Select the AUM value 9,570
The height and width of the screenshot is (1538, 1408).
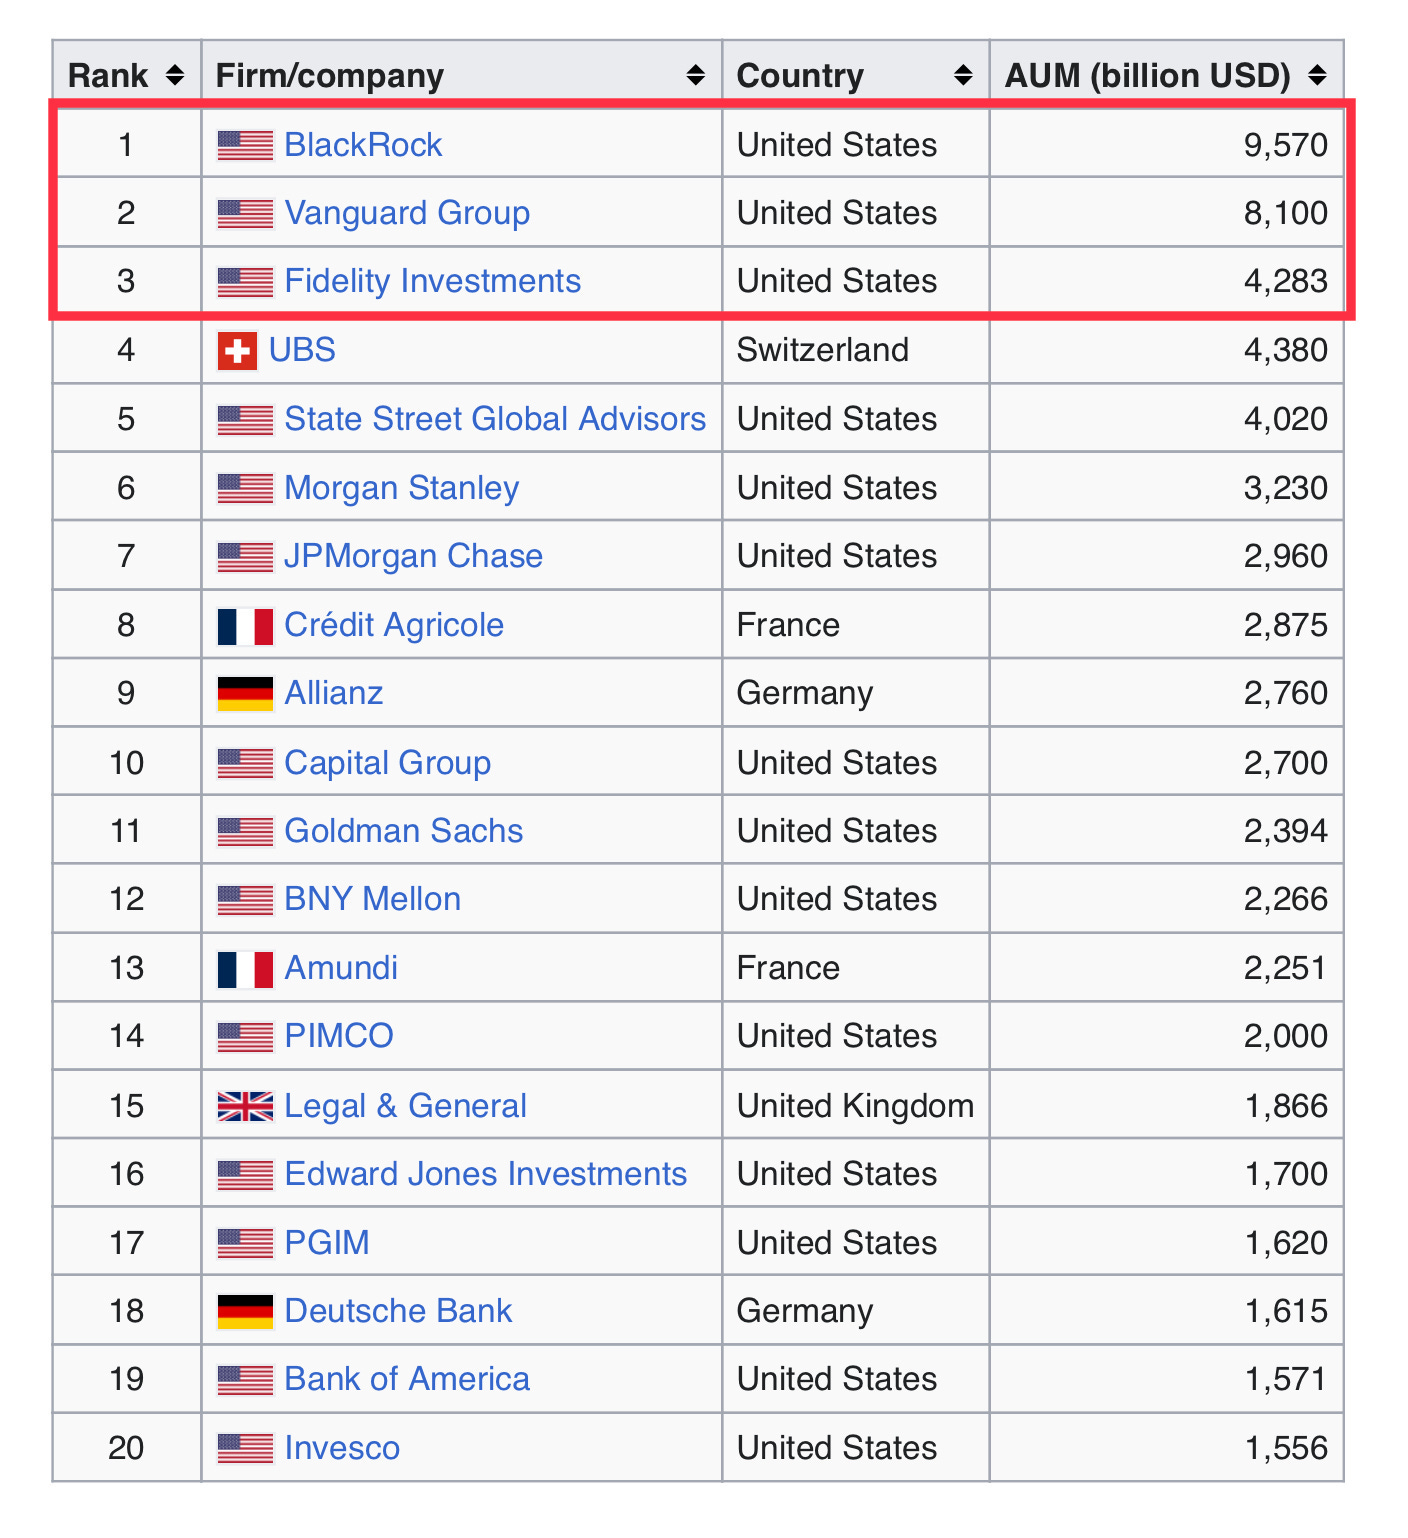1286,145
